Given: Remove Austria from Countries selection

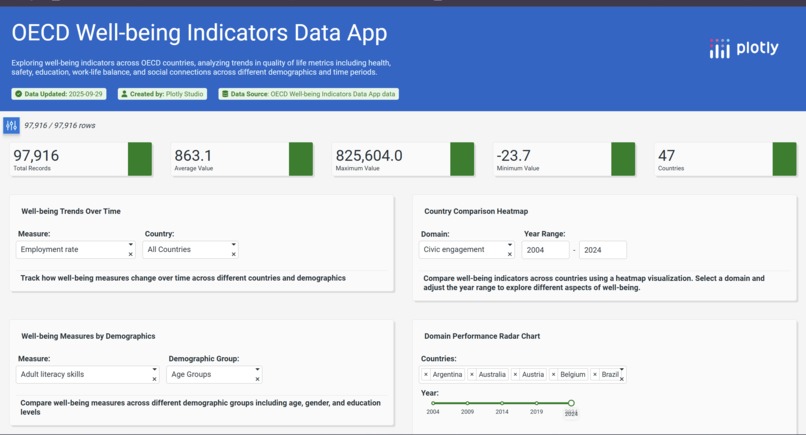Looking at the screenshot, I should 515,374.
